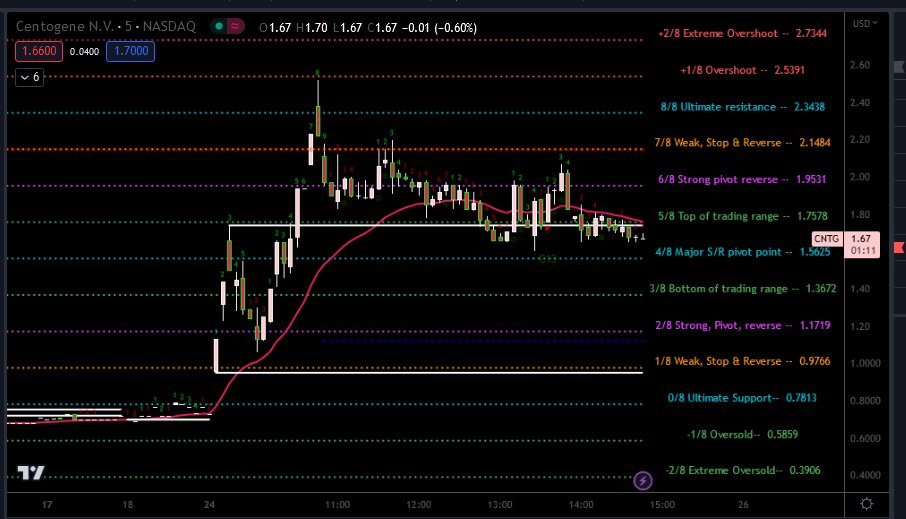Select the -2/8 Extreme Oversold 0.3906 label
Screen dimensions: 906x519
point(742,470)
